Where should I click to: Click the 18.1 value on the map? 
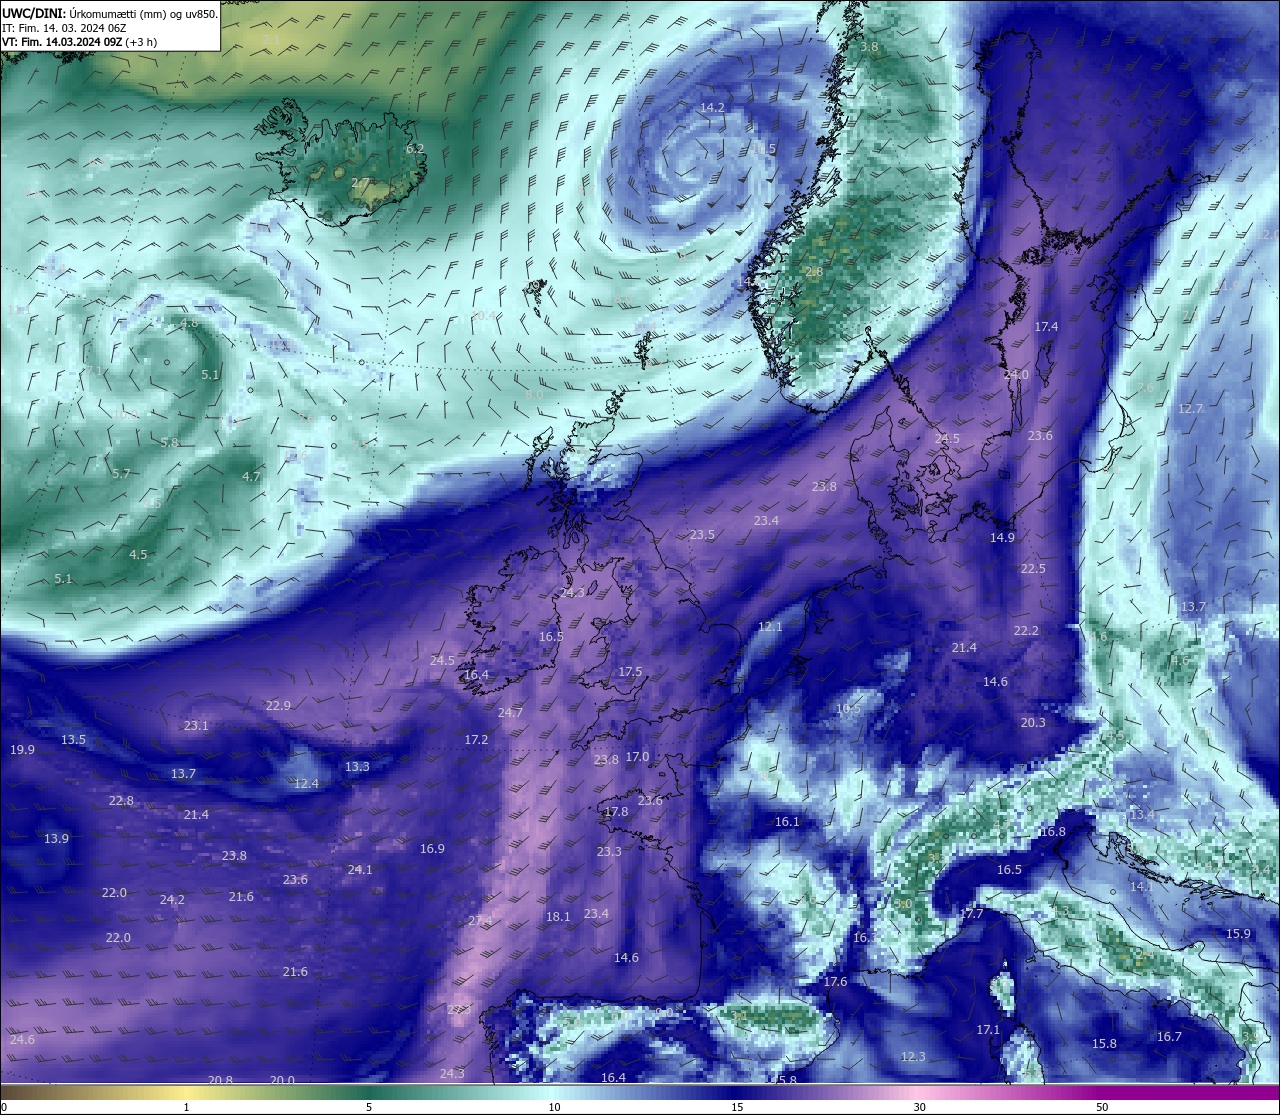tap(558, 917)
